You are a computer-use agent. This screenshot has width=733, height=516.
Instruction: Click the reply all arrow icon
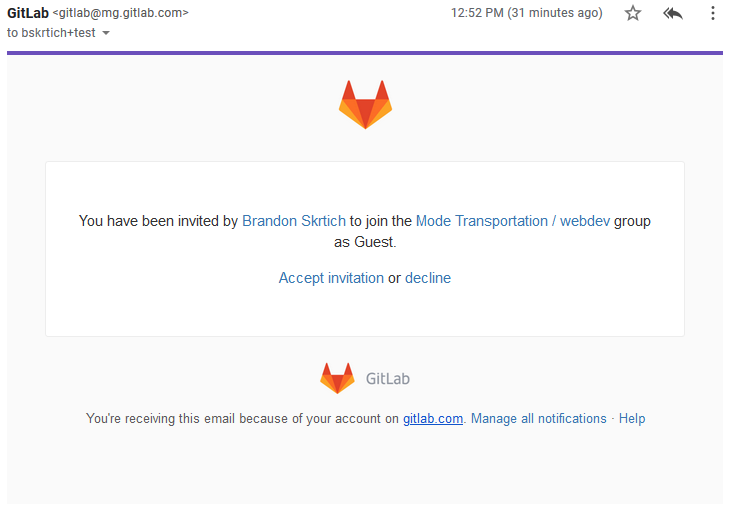coord(673,14)
